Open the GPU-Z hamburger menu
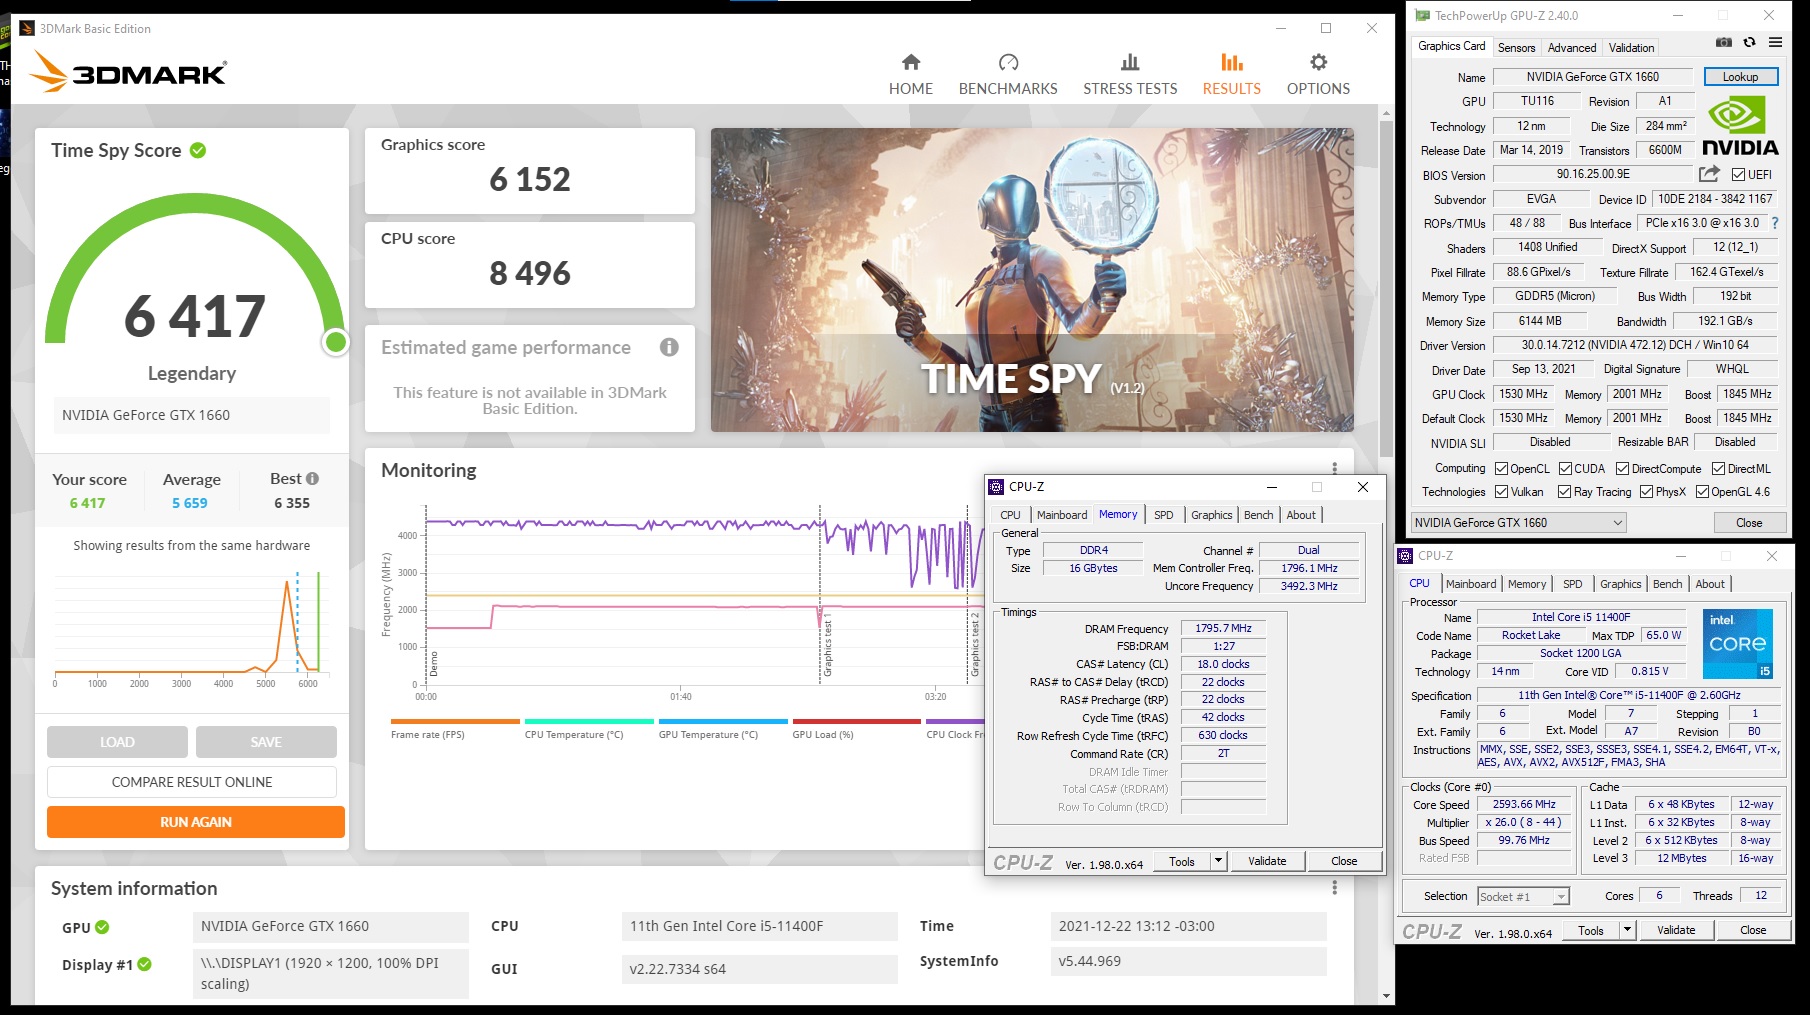This screenshot has width=1810, height=1015. [x=1775, y=42]
